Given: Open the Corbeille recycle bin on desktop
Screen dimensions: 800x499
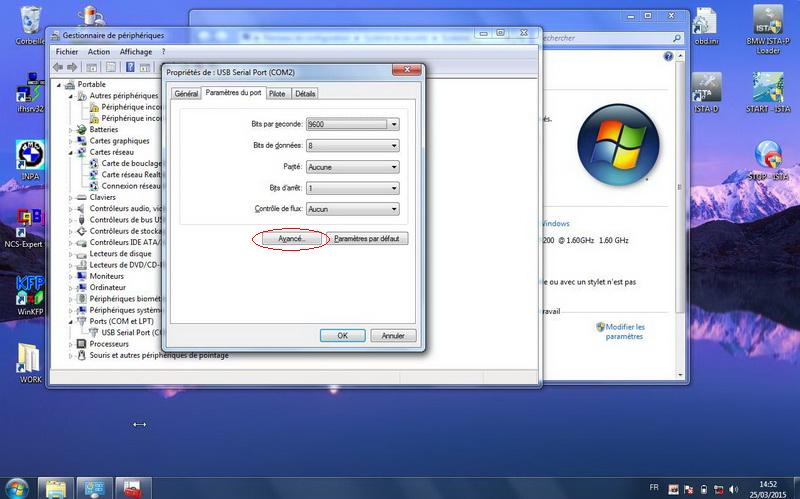Looking at the screenshot, I should (x=30, y=26).
